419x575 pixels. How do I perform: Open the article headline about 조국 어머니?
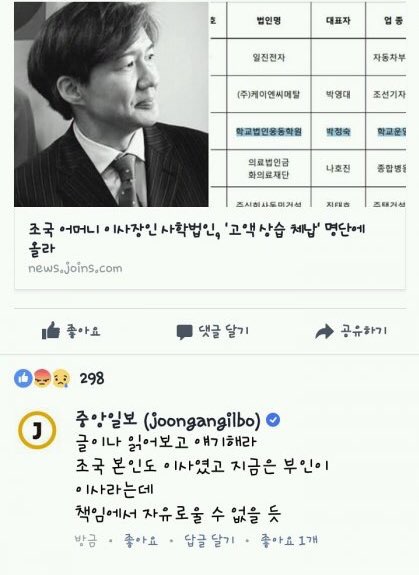[x=197, y=239]
